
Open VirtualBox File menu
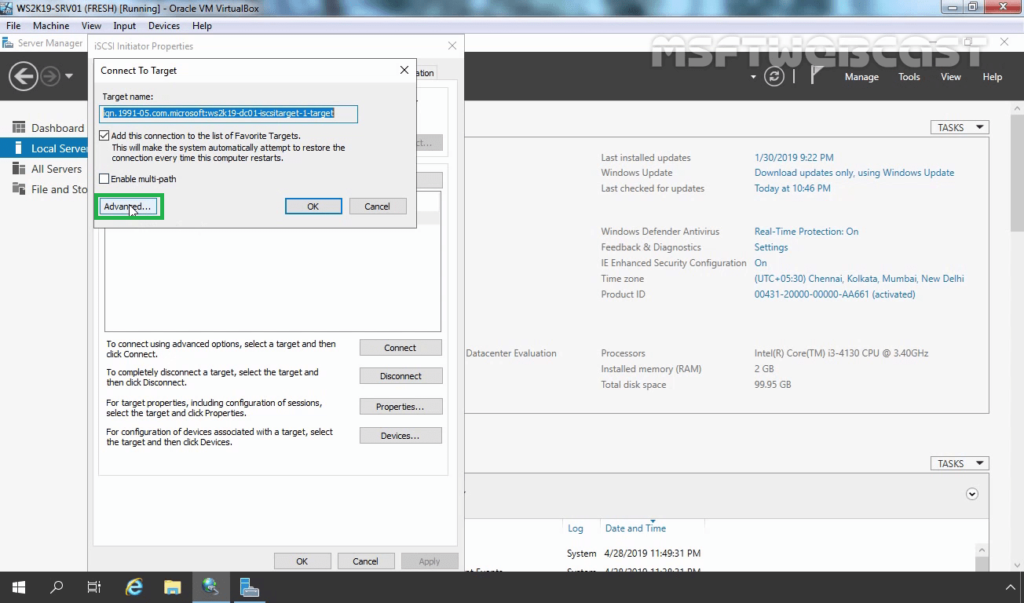13,25
